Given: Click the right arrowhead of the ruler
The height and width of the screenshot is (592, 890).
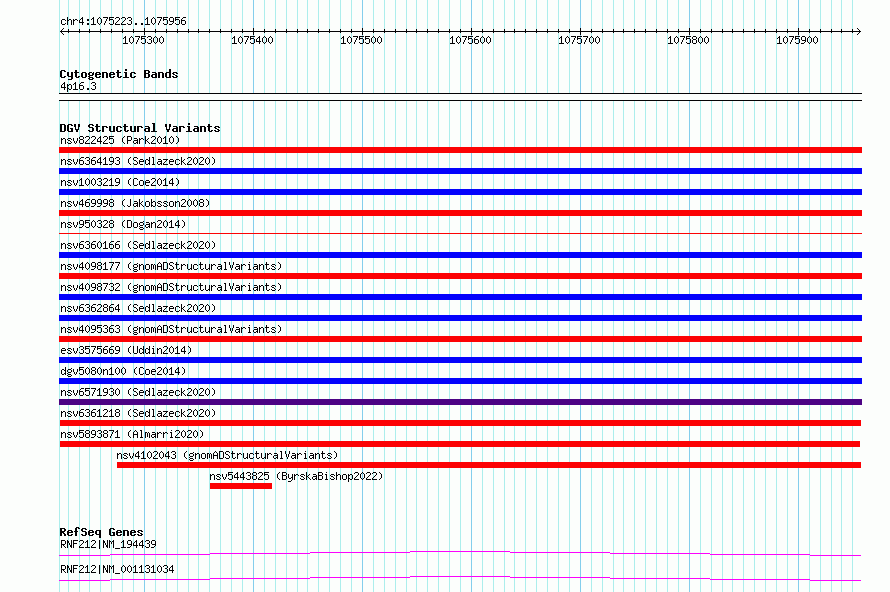Looking at the screenshot, I should [x=858, y=32].
